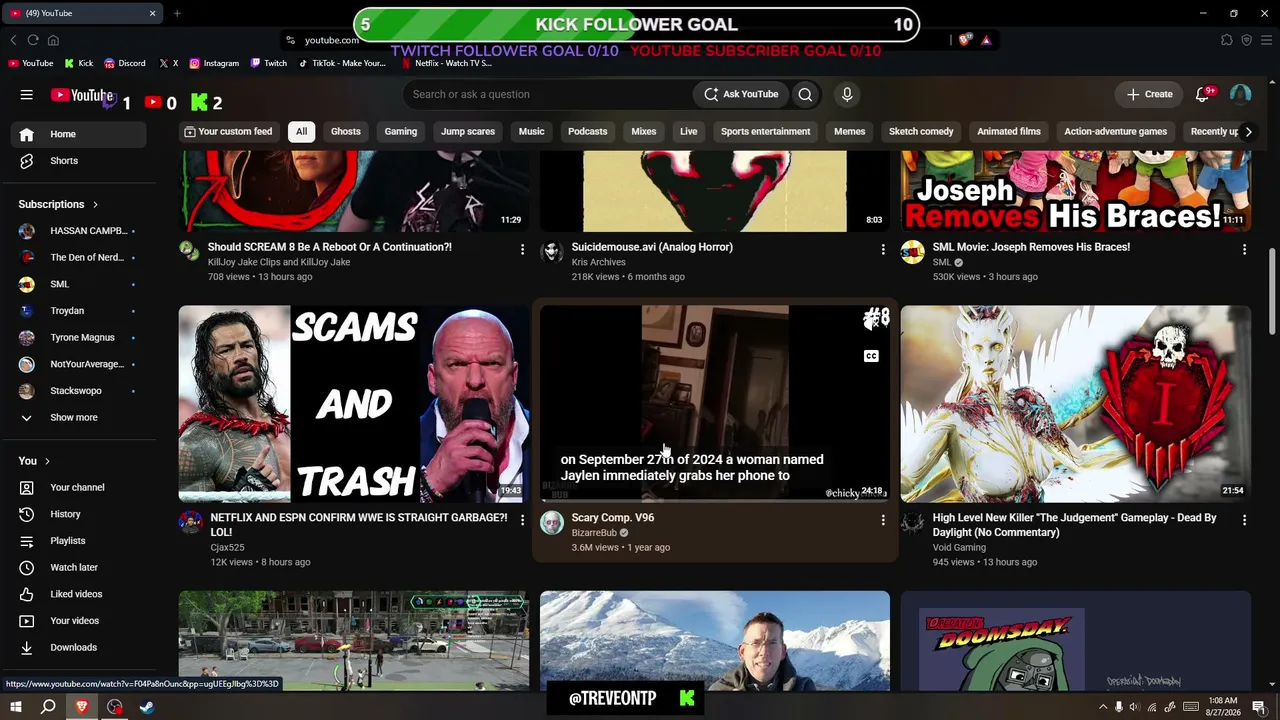Viewport: 1280px width, 720px height.
Task: Toggle closed captions on Scary Comp preview
Action: 871,356
